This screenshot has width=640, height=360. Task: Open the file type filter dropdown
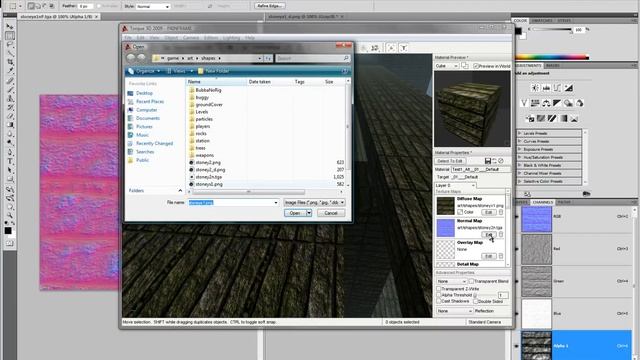click(x=314, y=202)
